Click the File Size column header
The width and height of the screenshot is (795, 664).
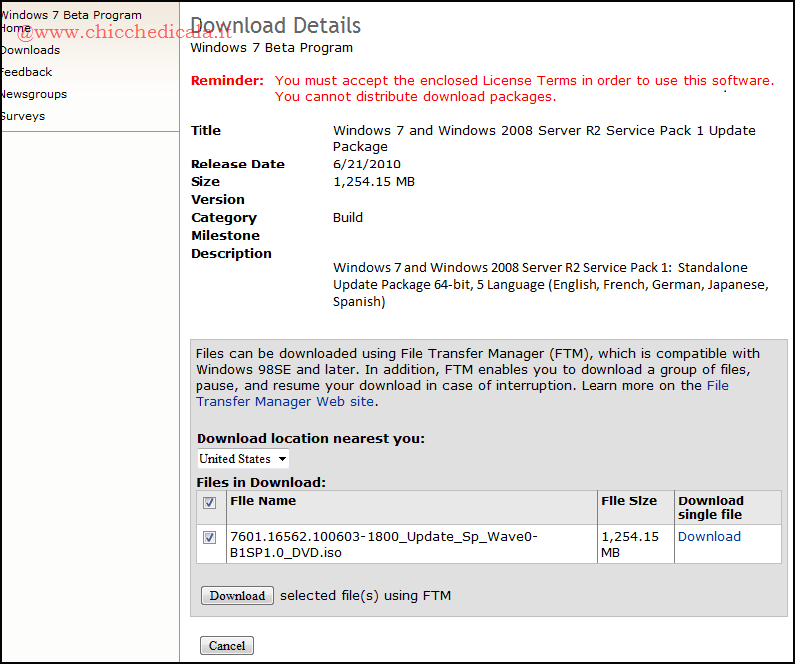[629, 501]
